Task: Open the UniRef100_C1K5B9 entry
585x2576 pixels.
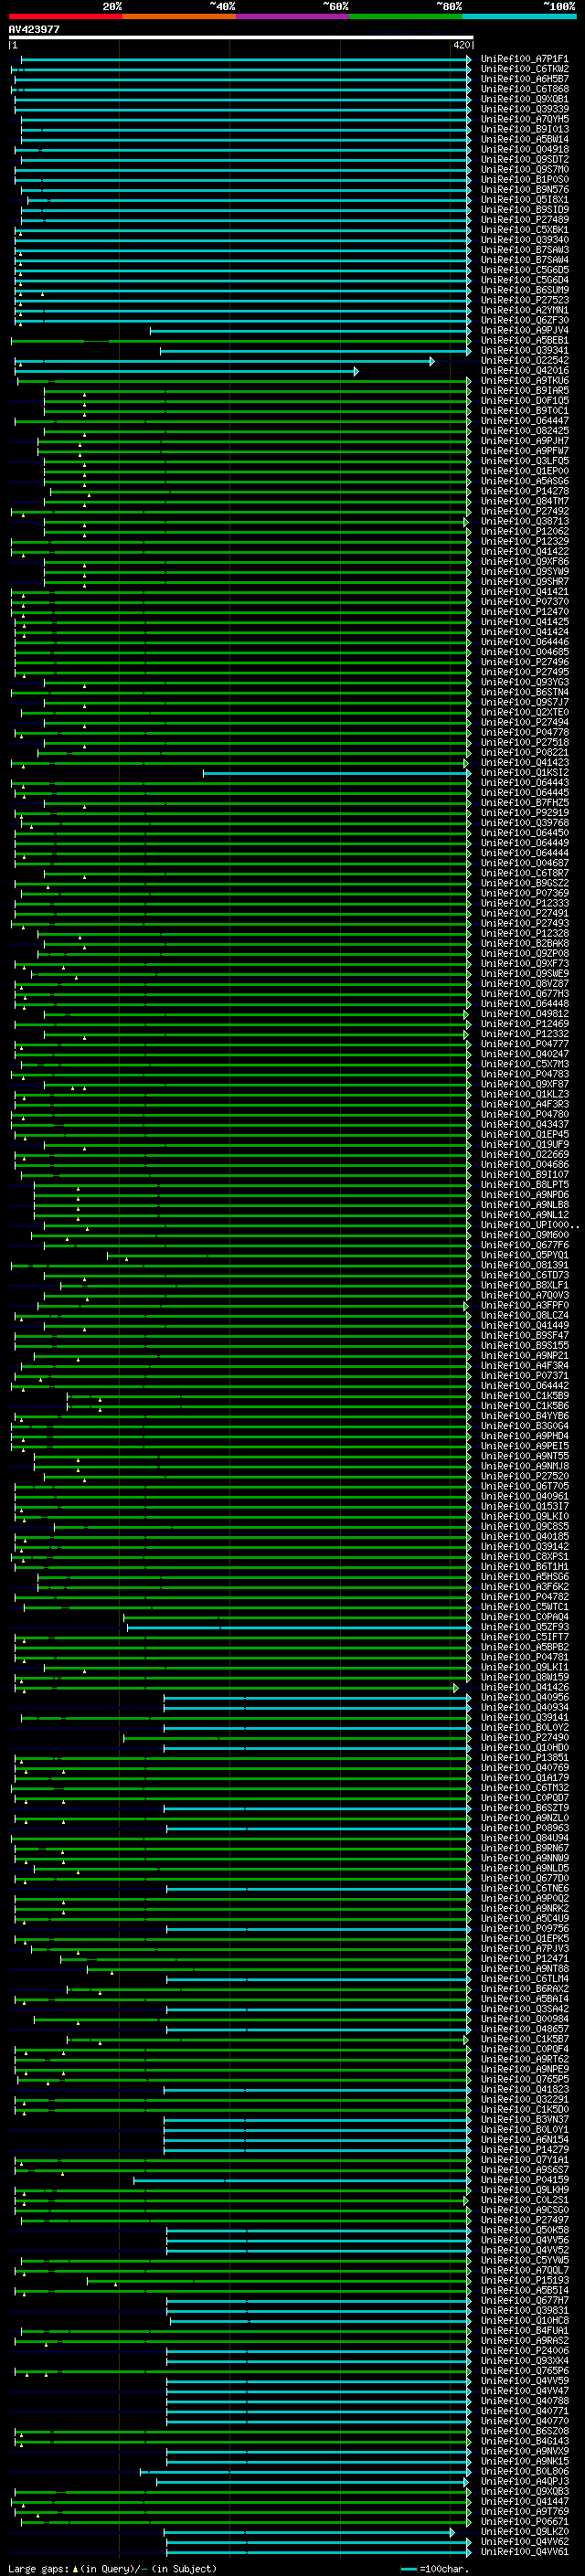Action: click(524, 1396)
